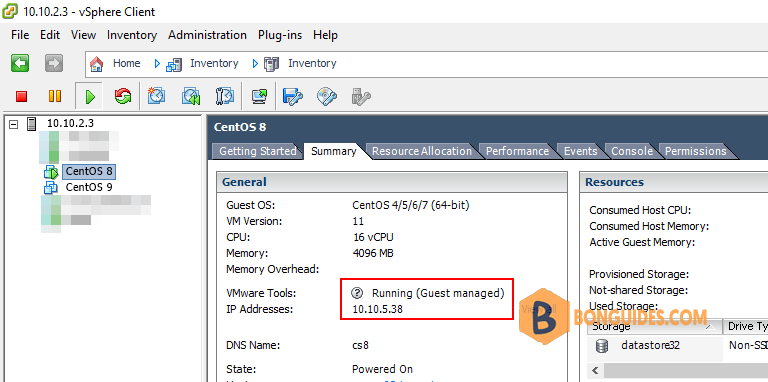Click the 16 vCPU value
The width and height of the screenshot is (768, 382).
tap(373, 238)
